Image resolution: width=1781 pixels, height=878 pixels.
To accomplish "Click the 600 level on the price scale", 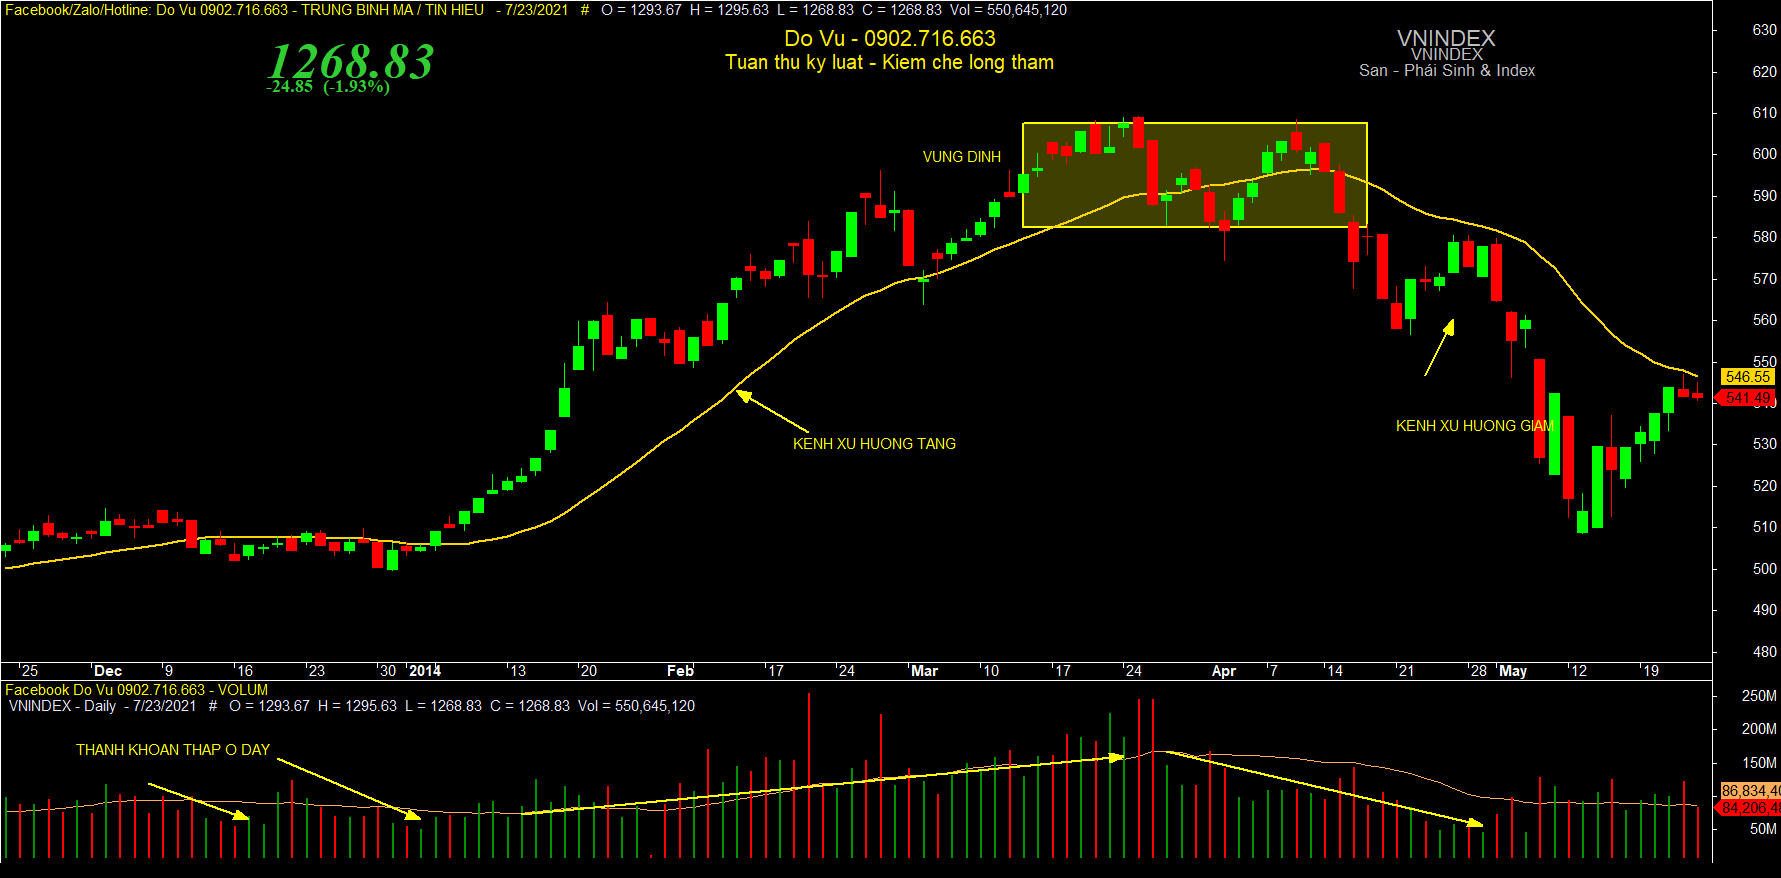I will pos(1764,154).
